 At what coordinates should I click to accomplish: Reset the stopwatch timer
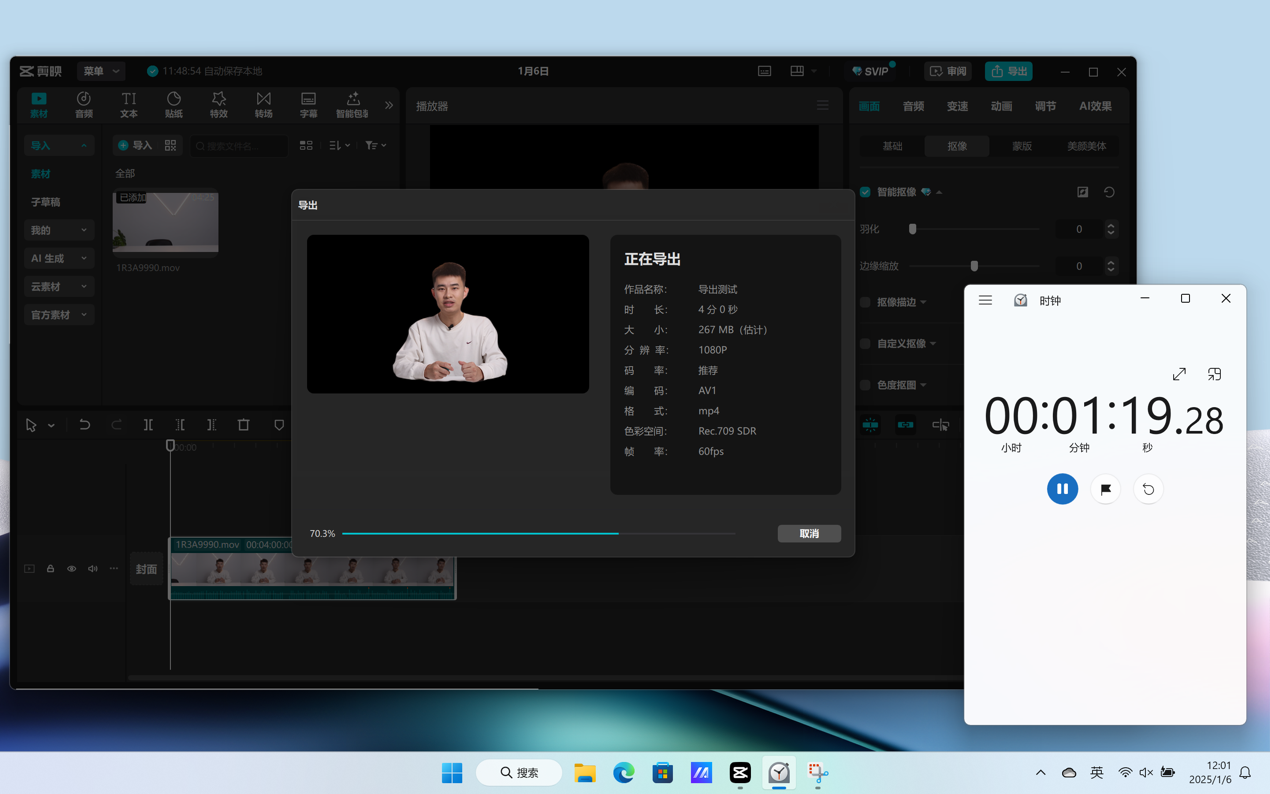pyautogui.click(x=1148, y=489)
